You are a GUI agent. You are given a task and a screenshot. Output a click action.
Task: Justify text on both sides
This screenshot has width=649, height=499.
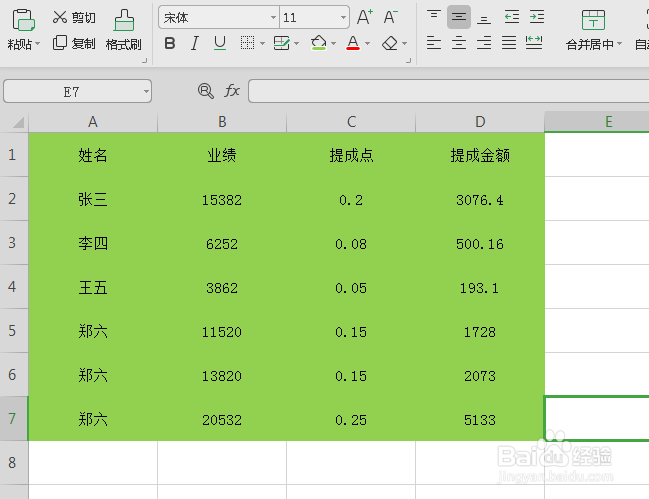pyautogui.click(x=509, y=43)
